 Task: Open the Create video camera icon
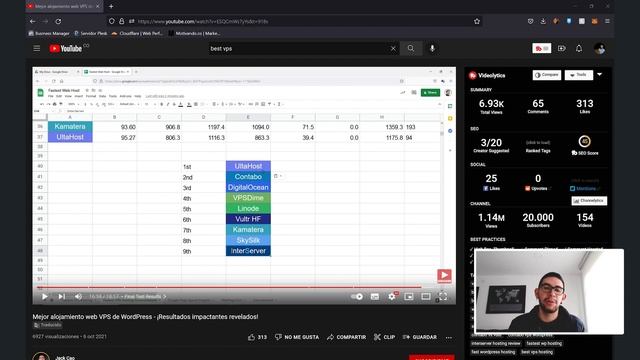[562, 49]
